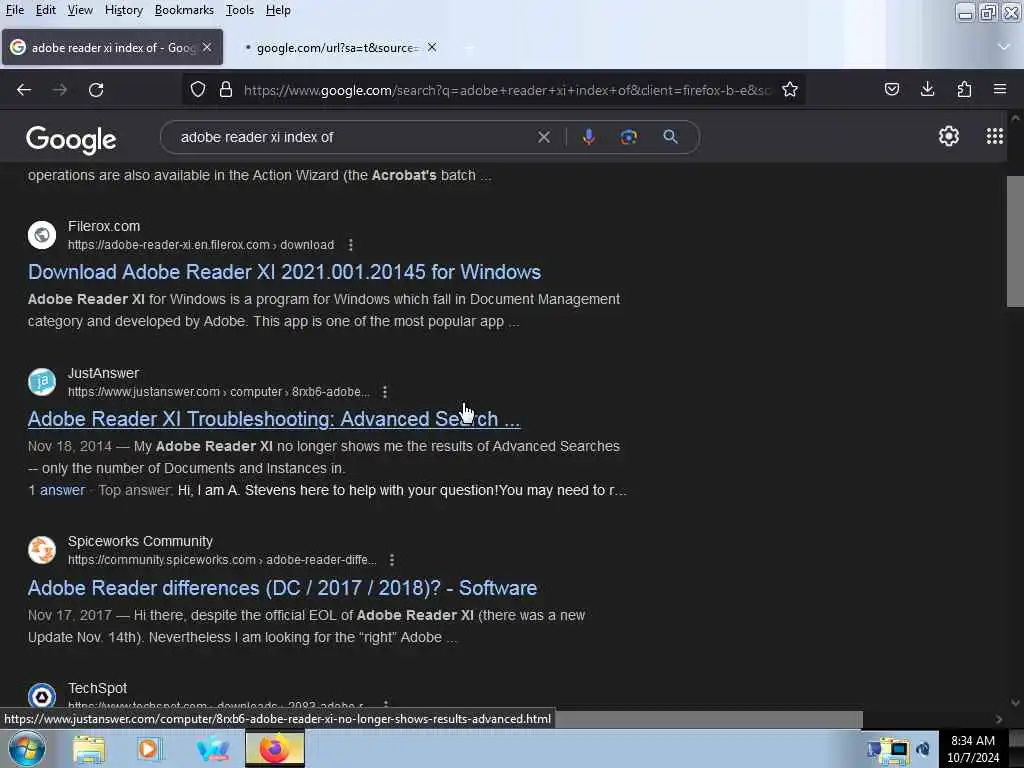This screenshot has width=1024, height=768.
Task: Open more options for Filerox.com result
Action: (x=351, y=245)
